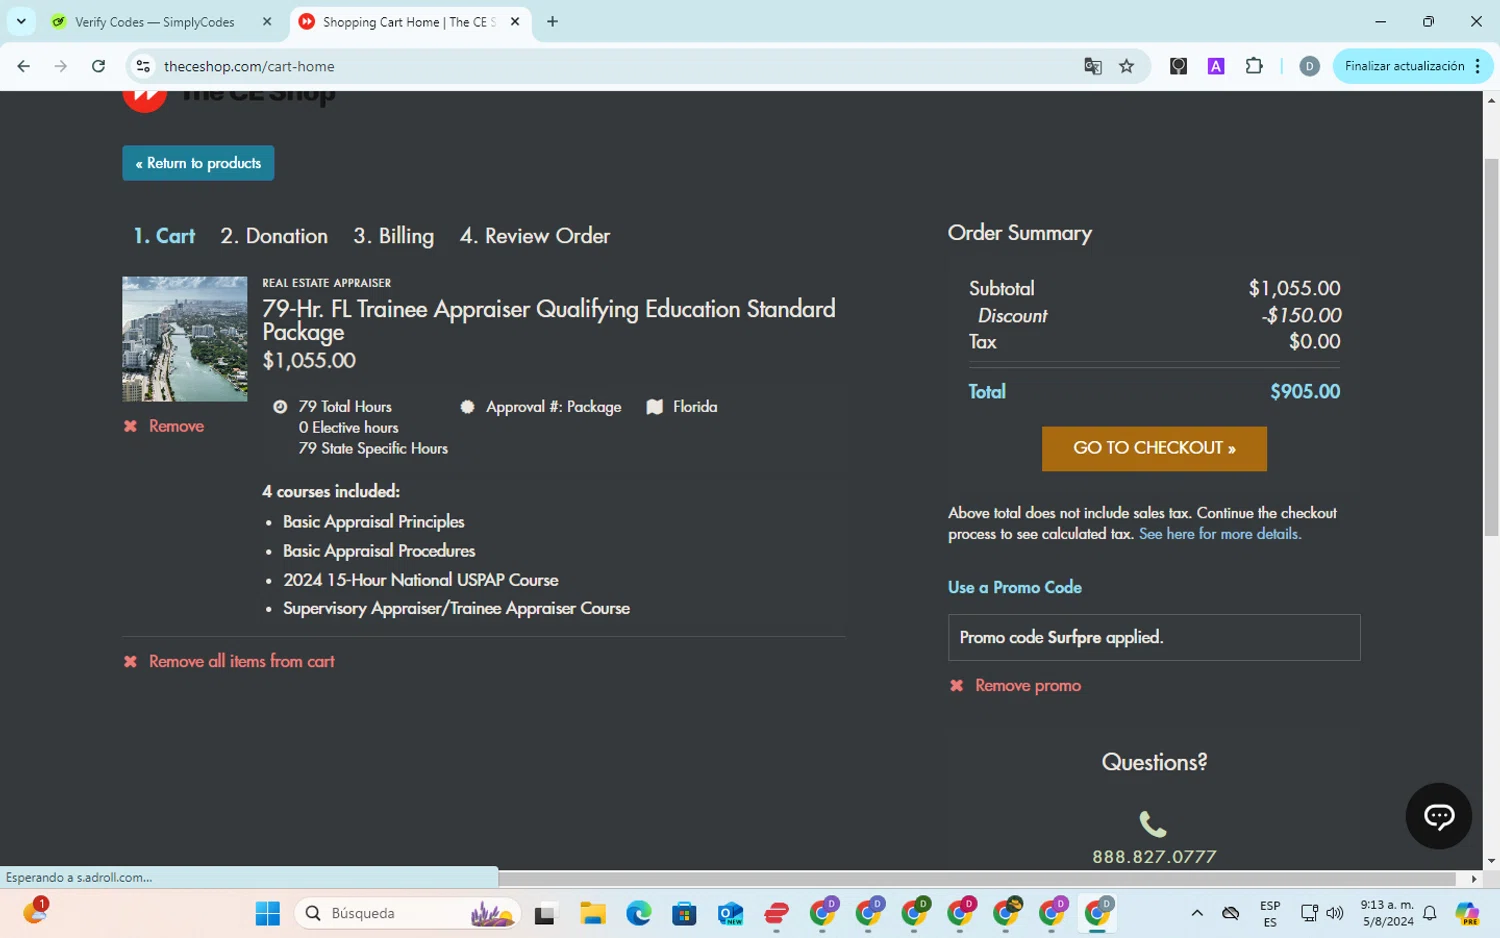The image size is (1500, 938).
Task: Launch Microsoft Edge from taskbar
Action: tap(639, 913)
